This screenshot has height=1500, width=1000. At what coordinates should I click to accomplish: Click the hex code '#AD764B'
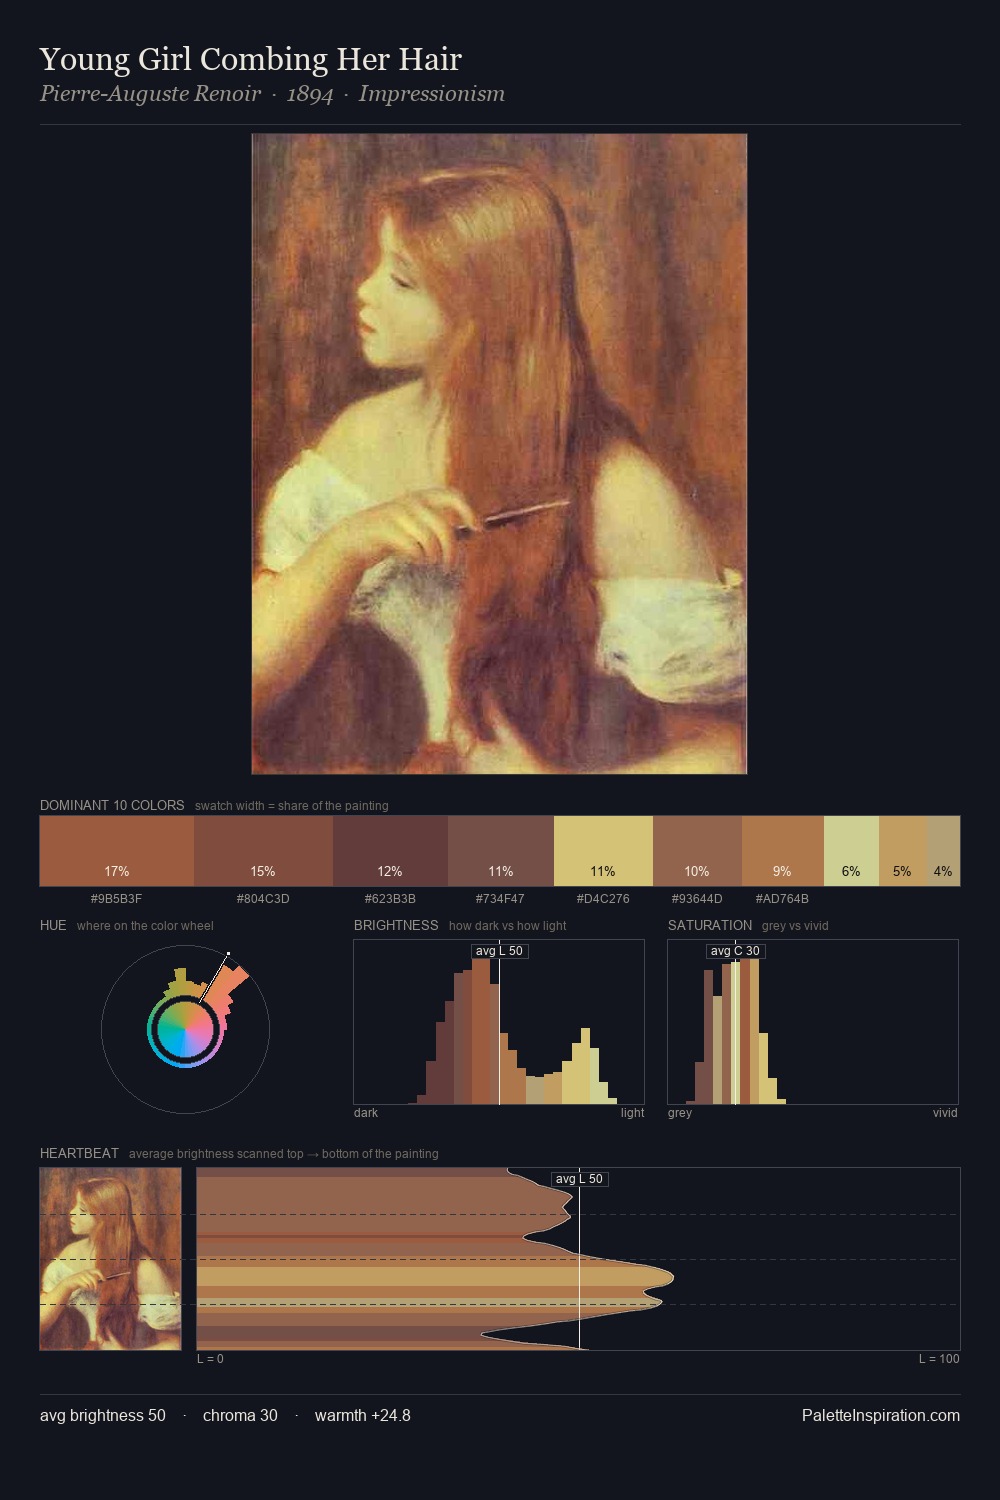(782, 899)
